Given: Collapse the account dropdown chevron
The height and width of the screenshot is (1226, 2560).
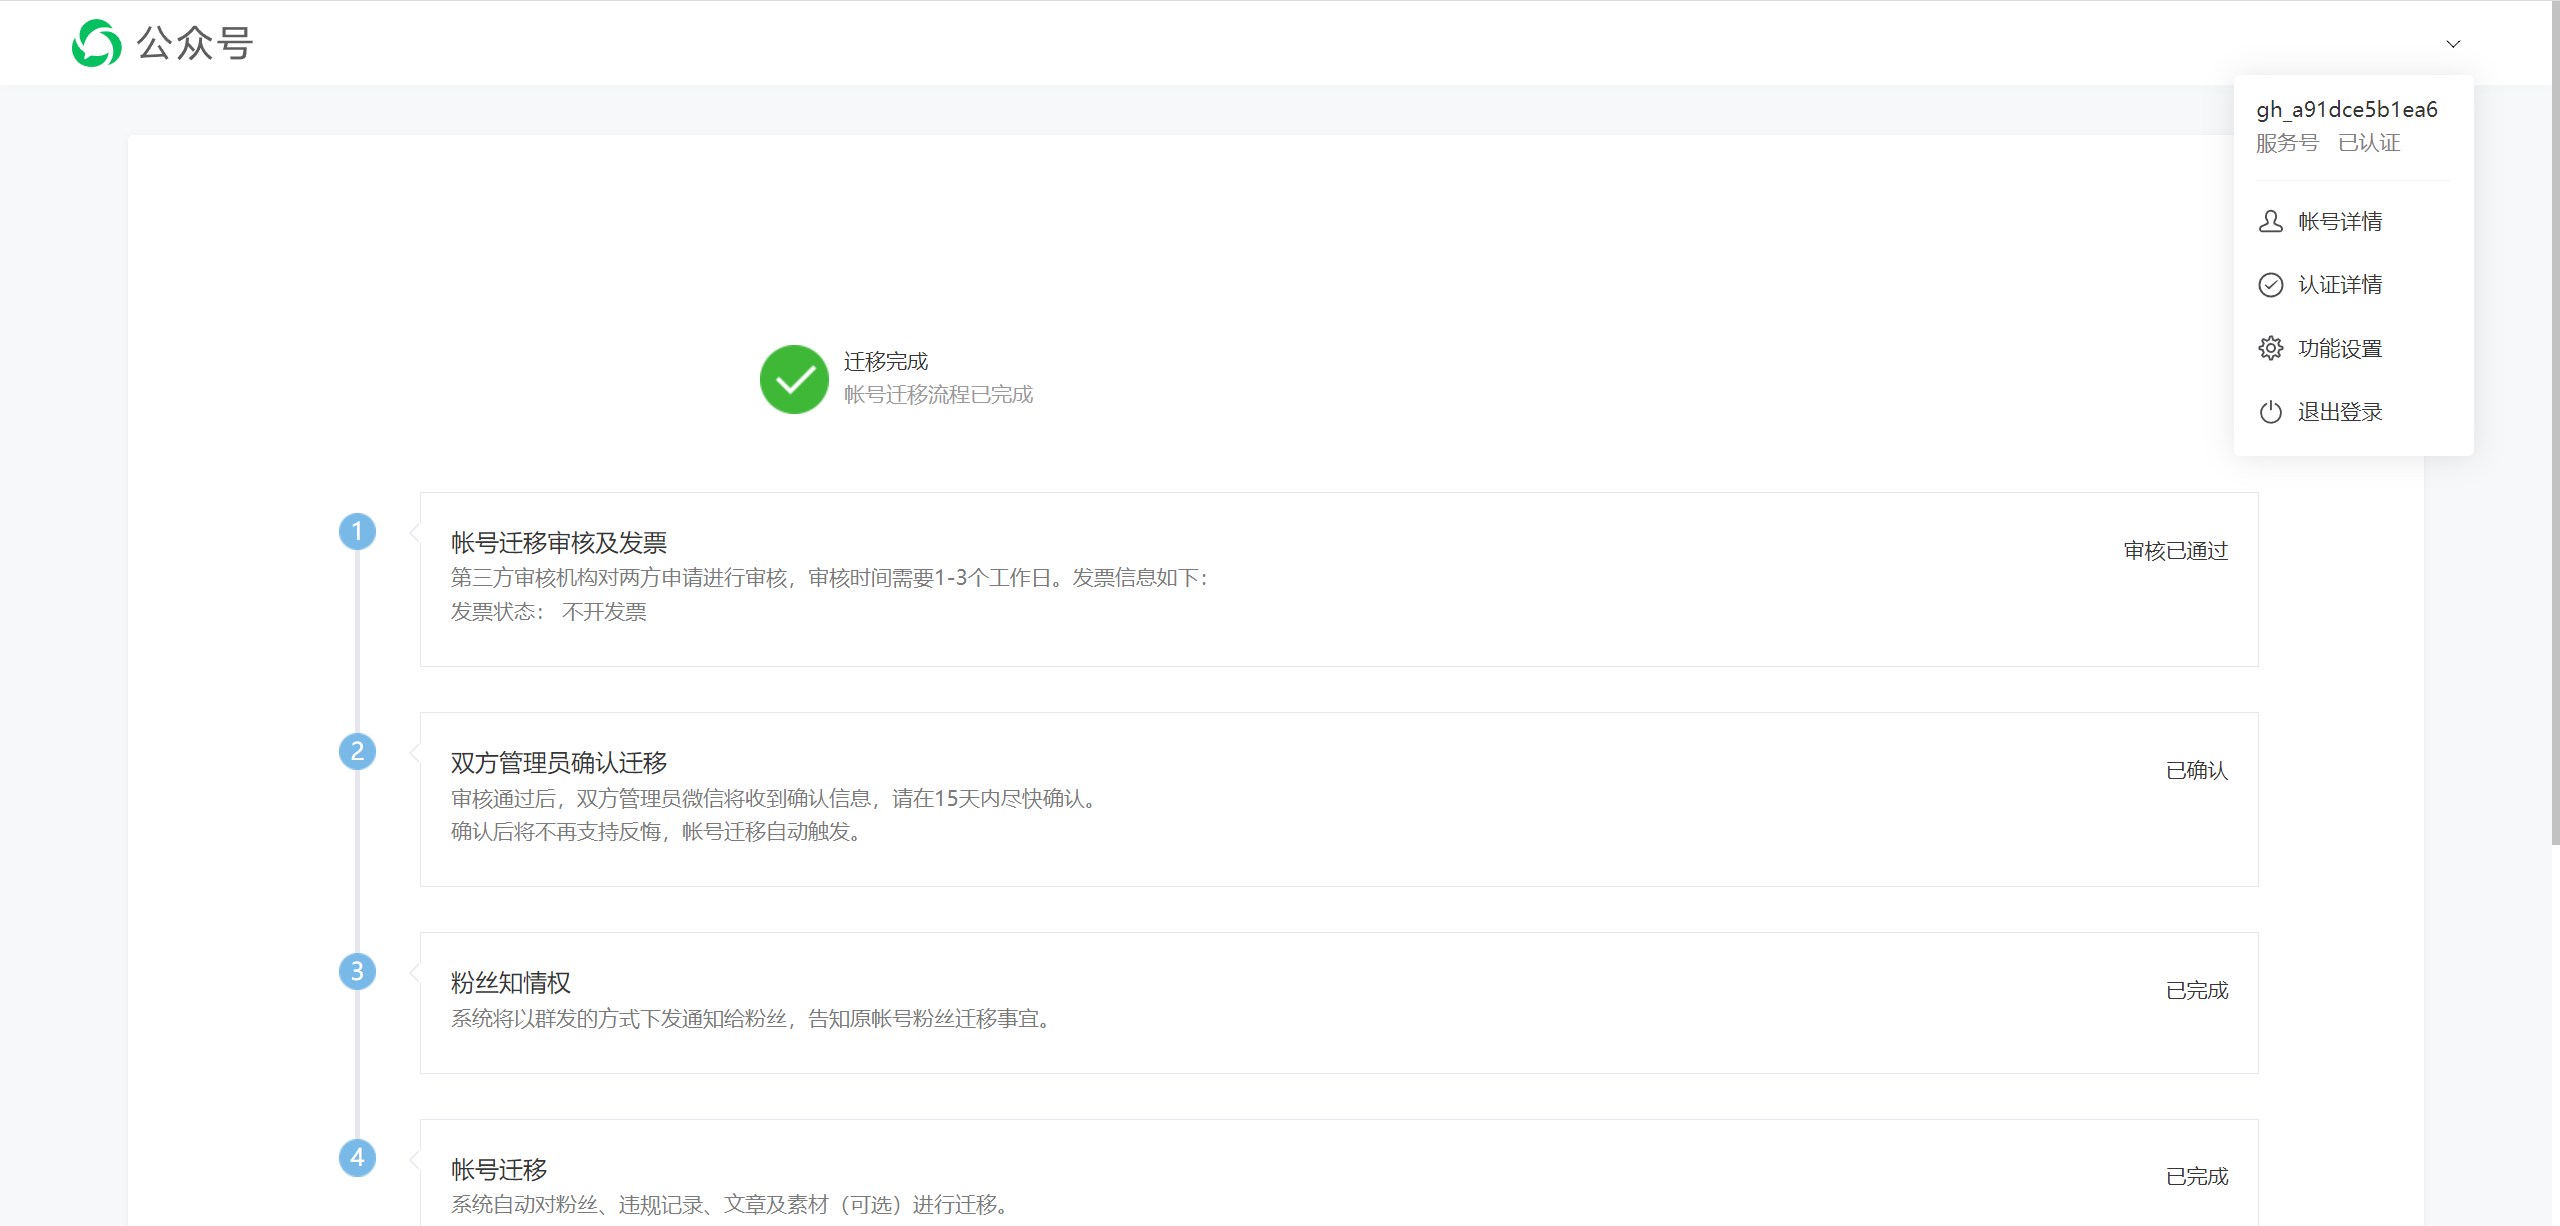Looking at the screenshot, I should tap(2452, 44).
